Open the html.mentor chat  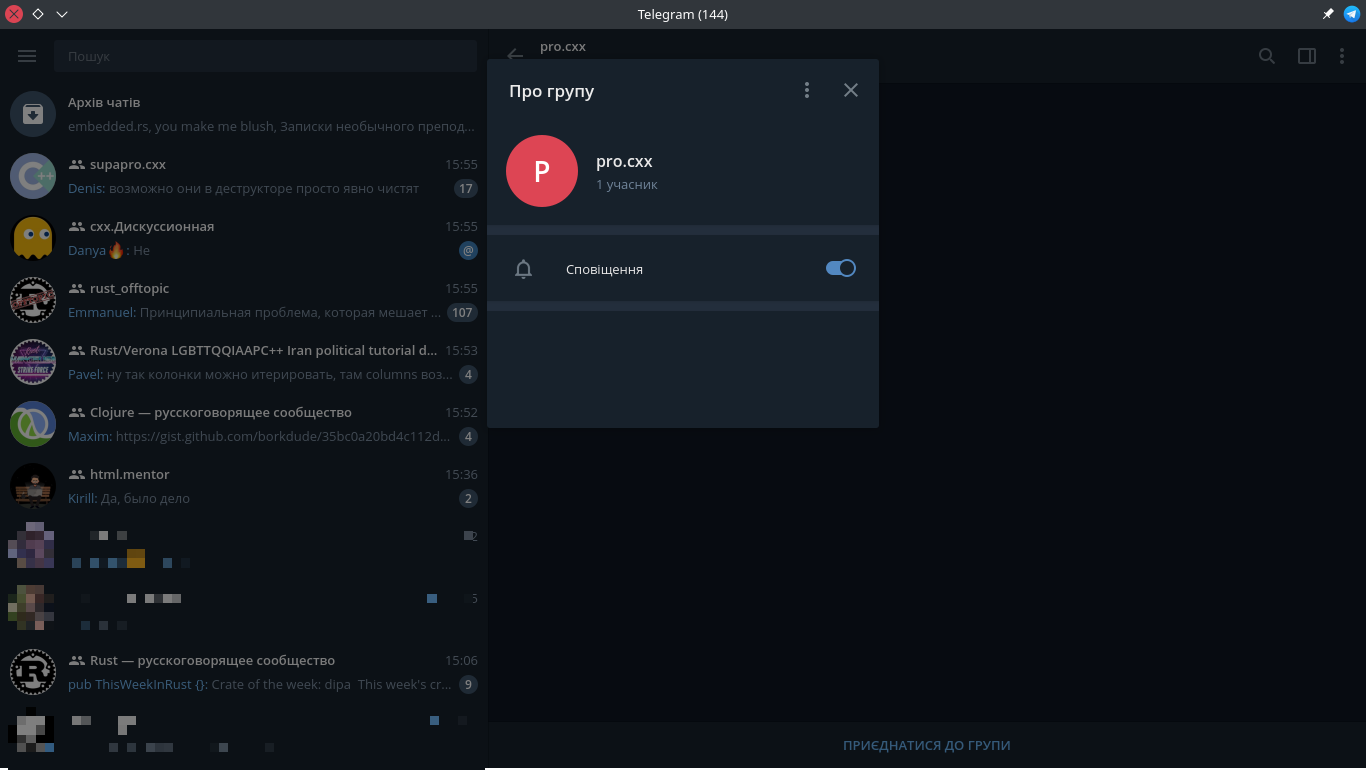244,486
